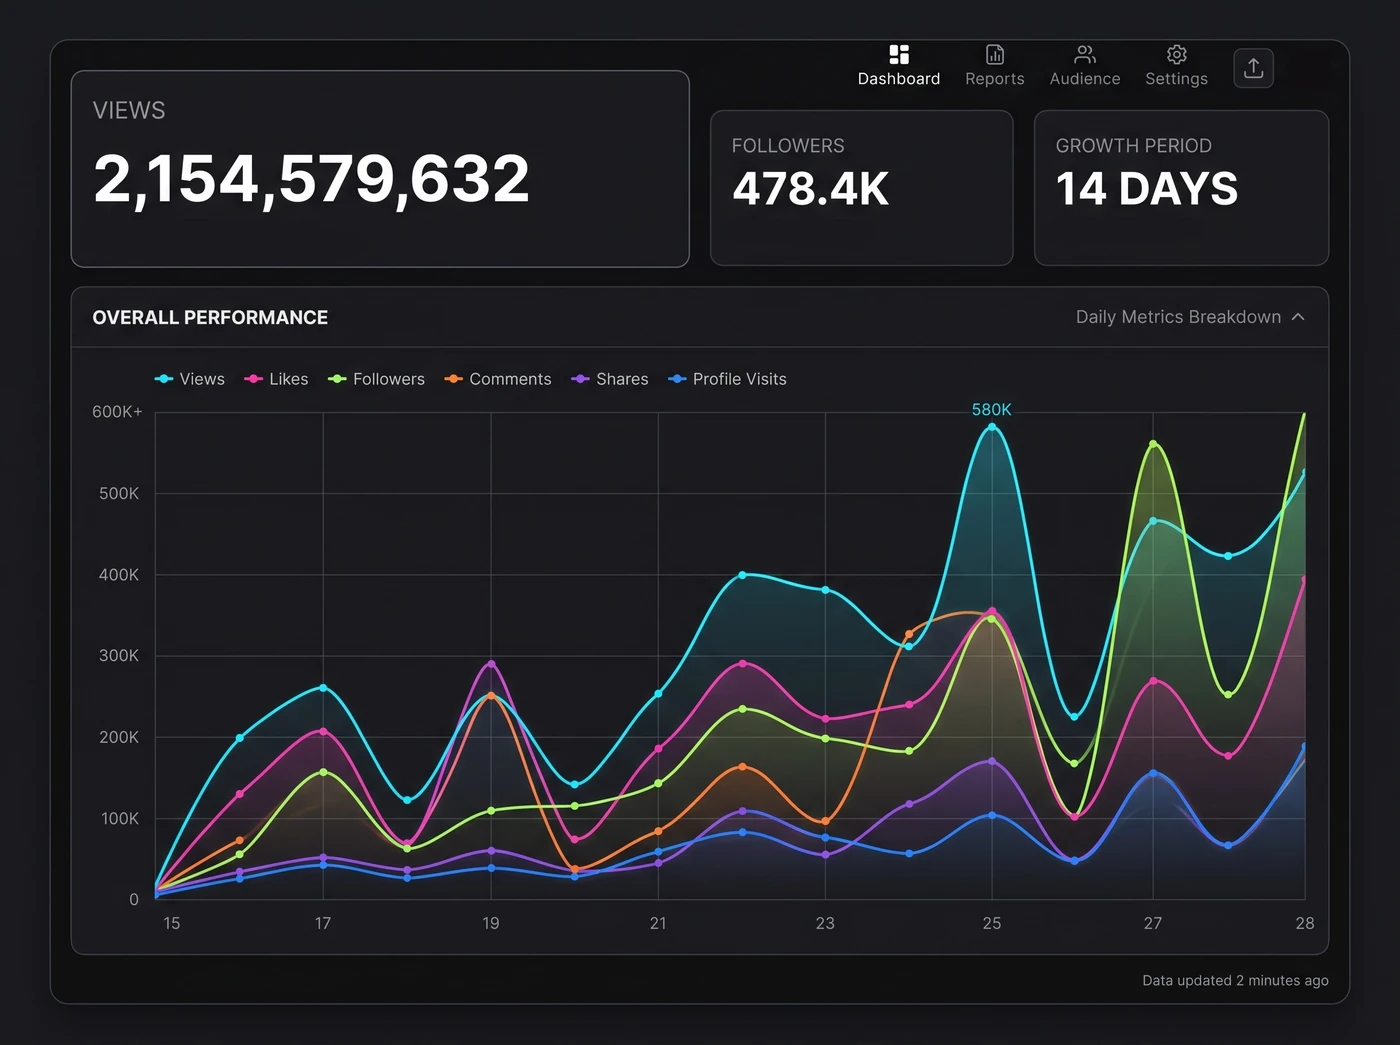Click the x-axis label 15
This screenshot has height=1045, width=1400.
coord(172,923)
